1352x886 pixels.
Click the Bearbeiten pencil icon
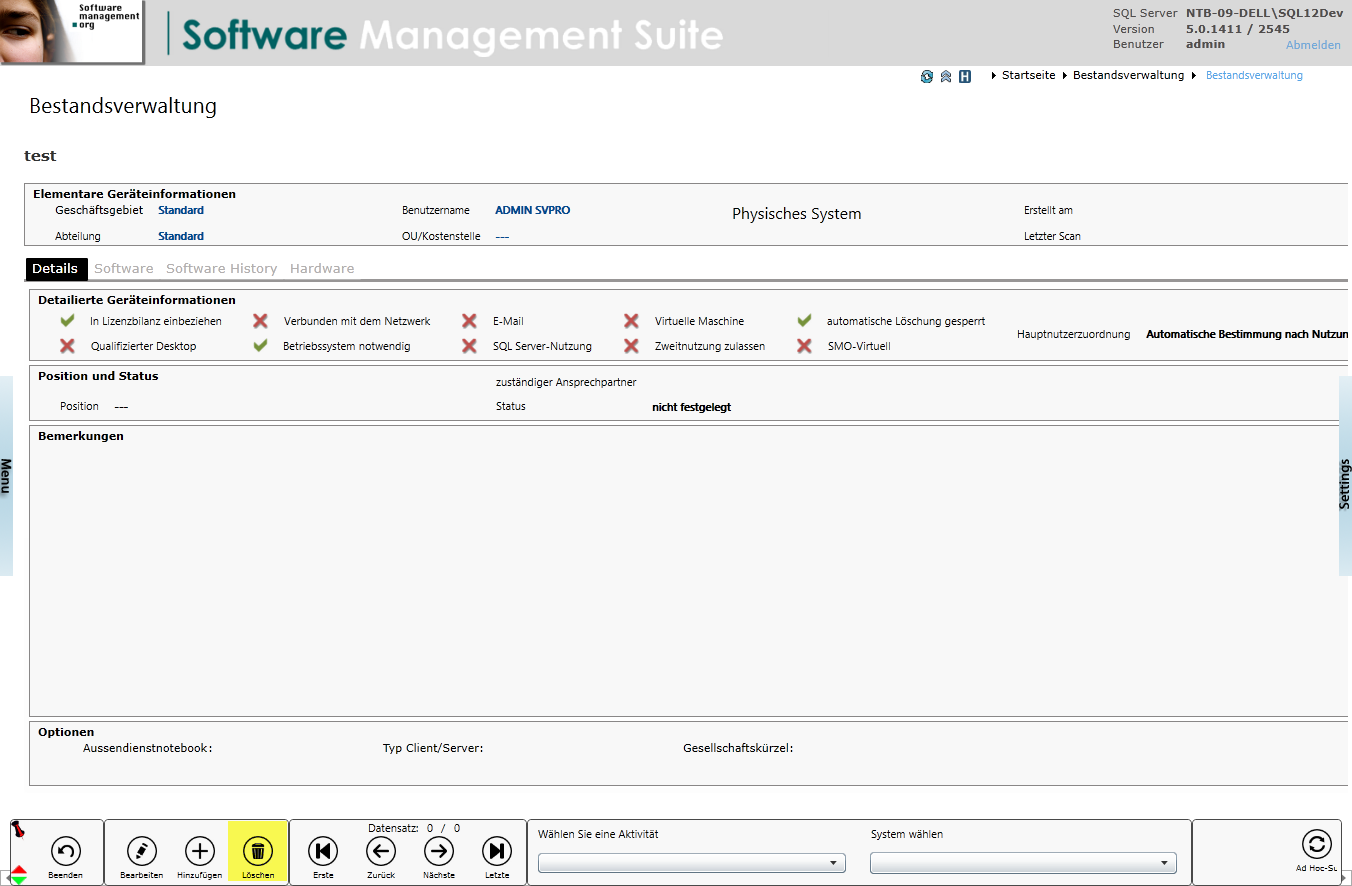tap(142, 851)
